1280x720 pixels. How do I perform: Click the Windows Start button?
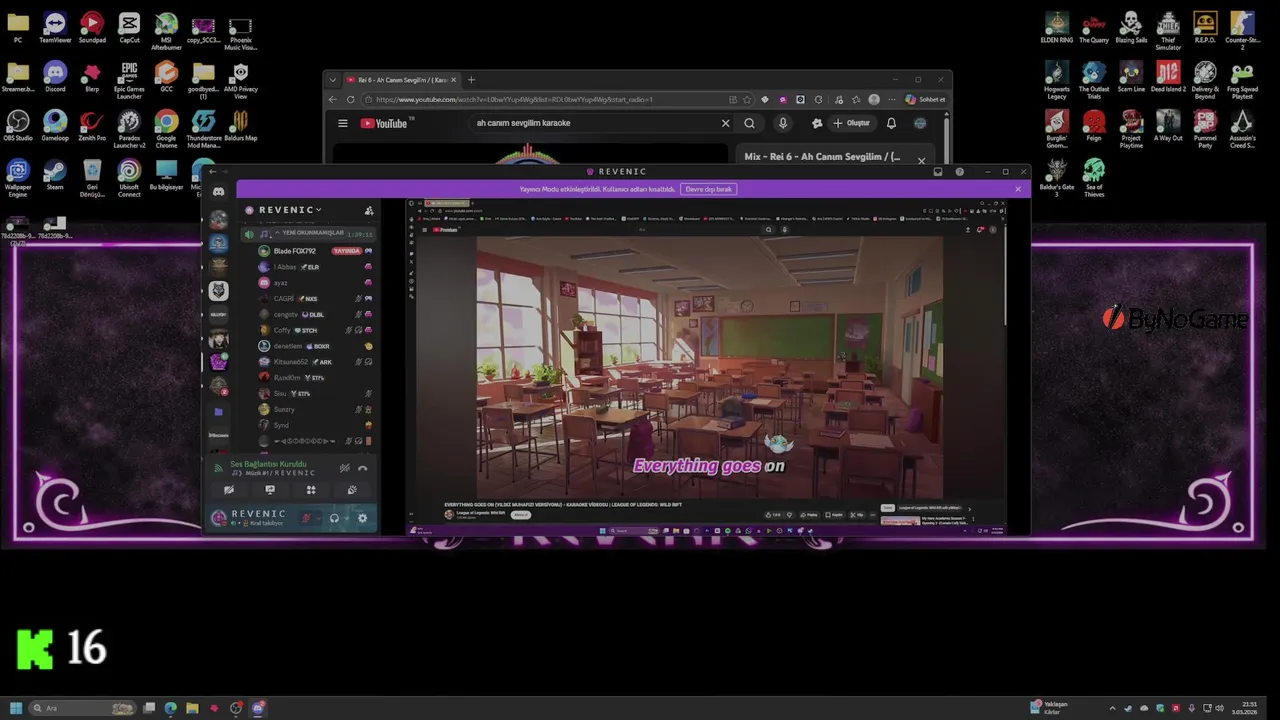(16, 708)
